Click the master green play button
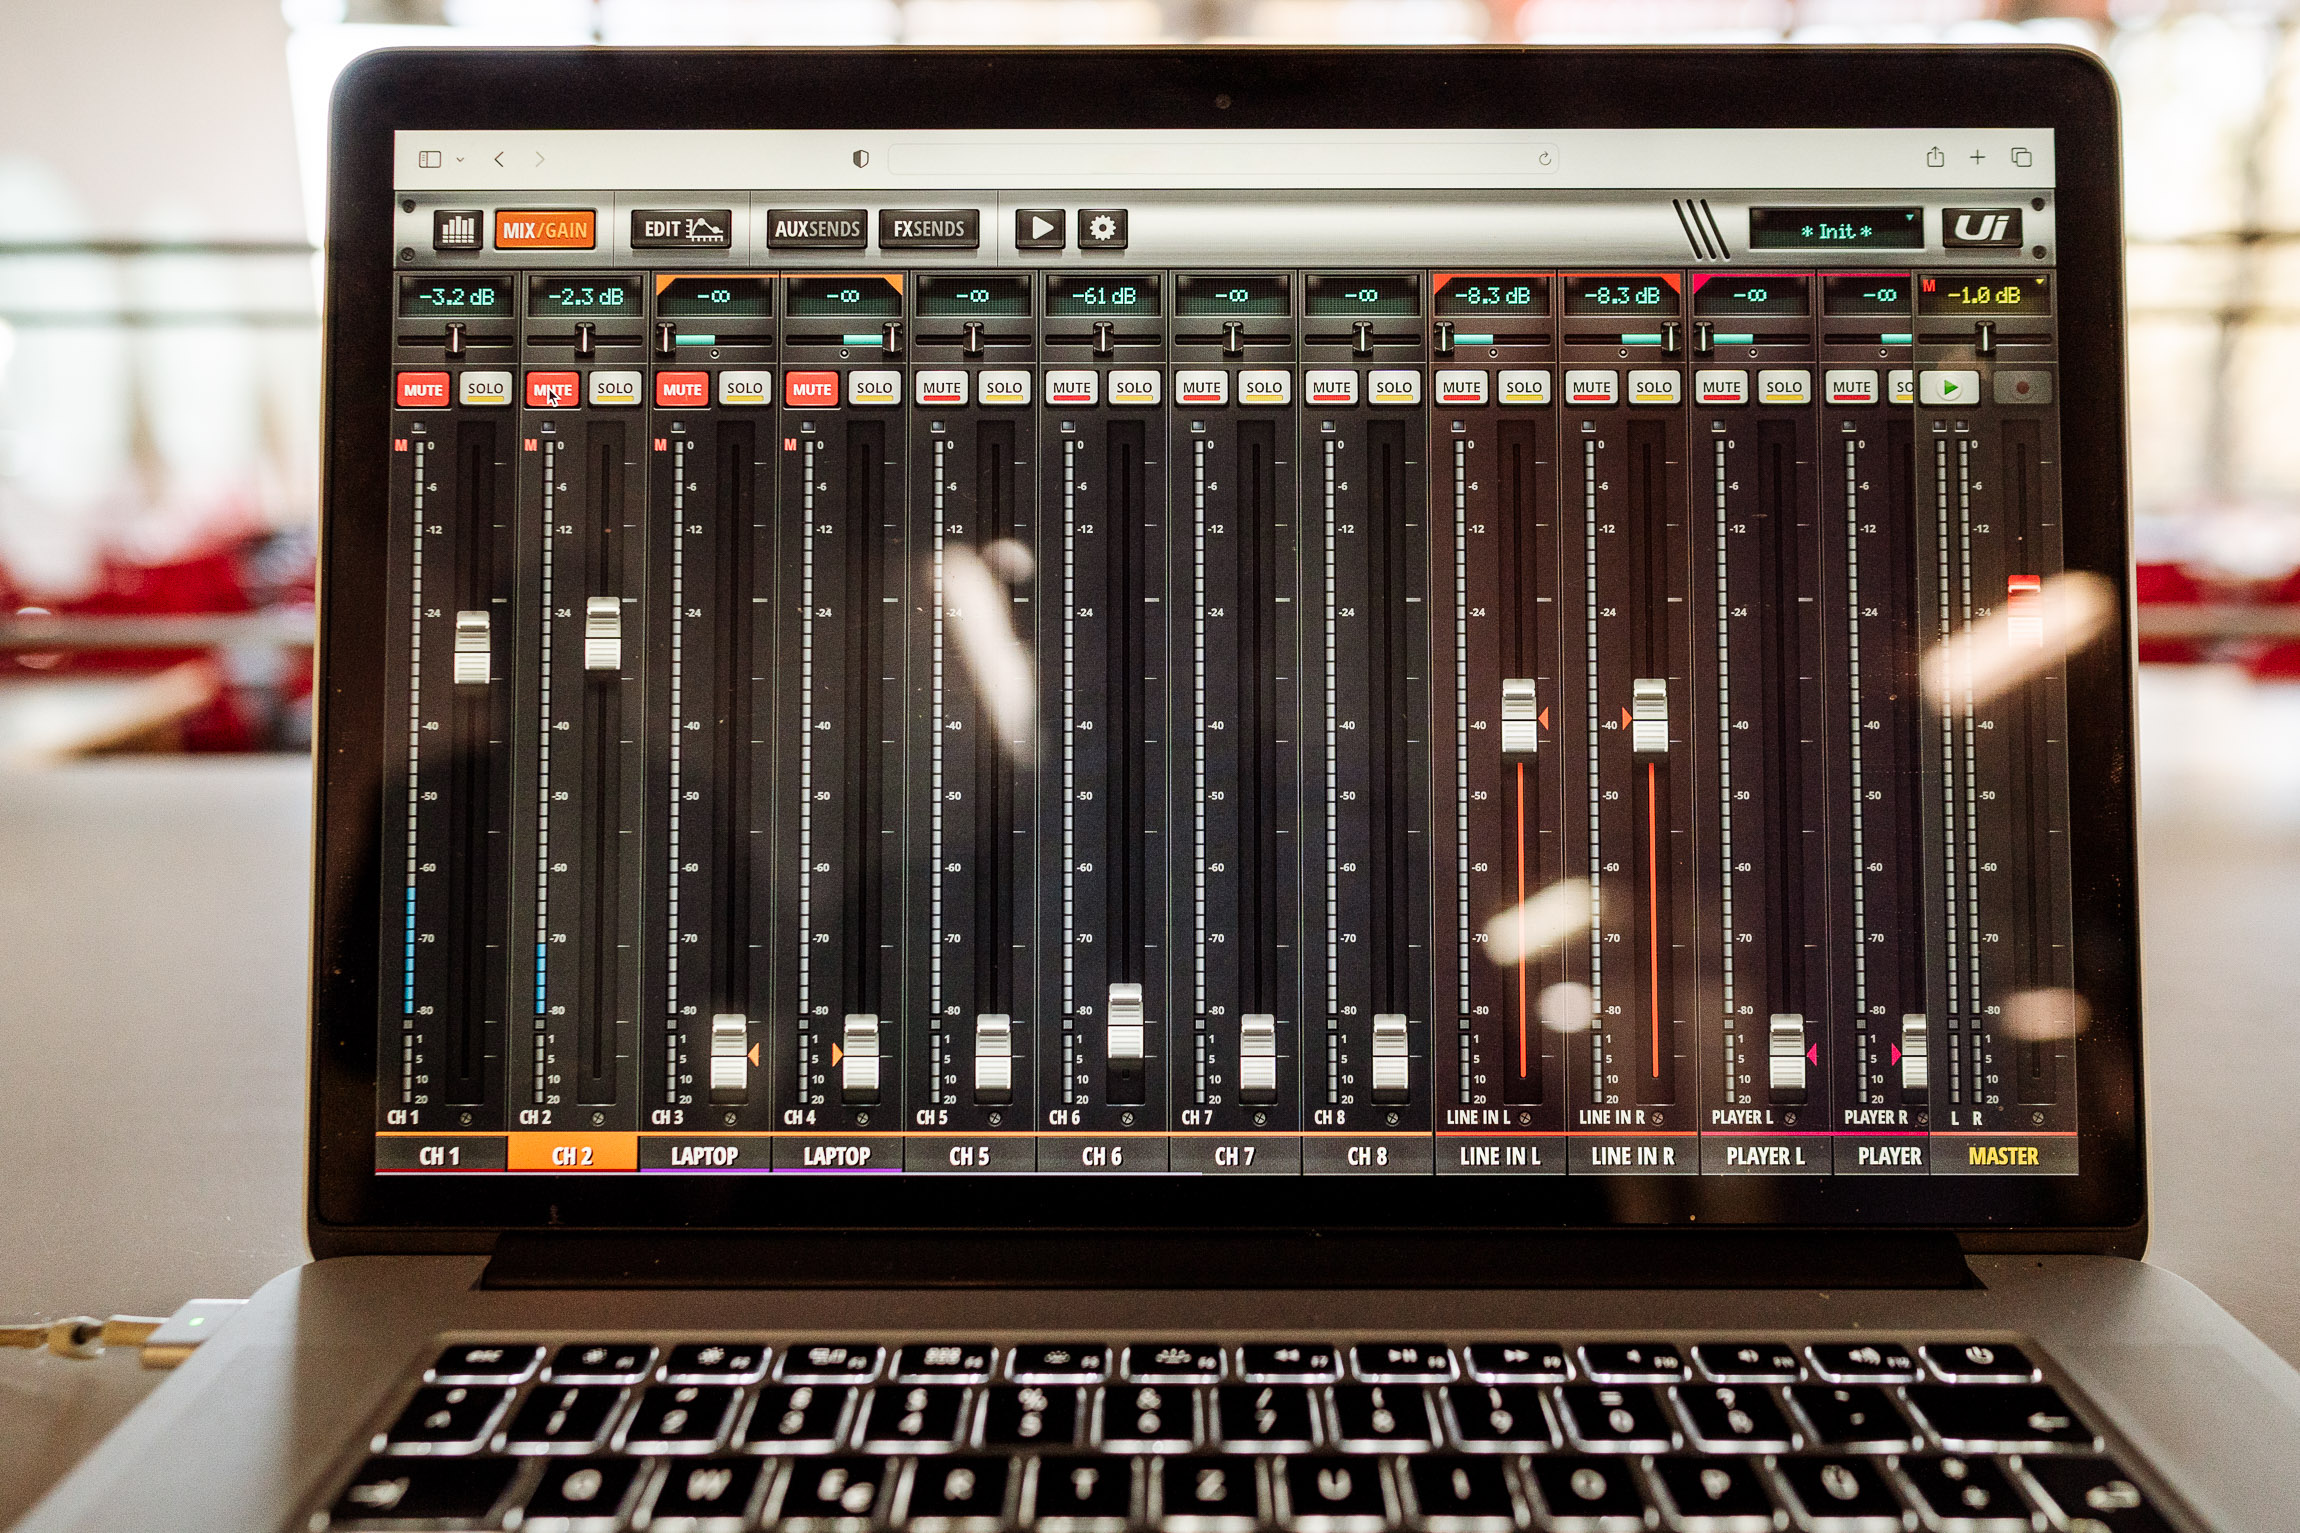The height and width of the screenshot is (1533, 2300). [1949, 388]
